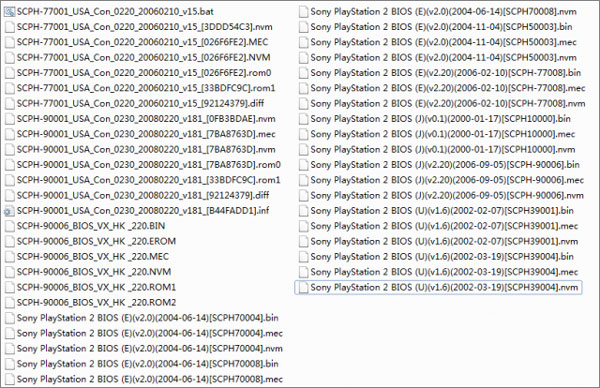Click file icon of BIOS (J)(v0.1)[SCPH10000].bin

[303, 119]
